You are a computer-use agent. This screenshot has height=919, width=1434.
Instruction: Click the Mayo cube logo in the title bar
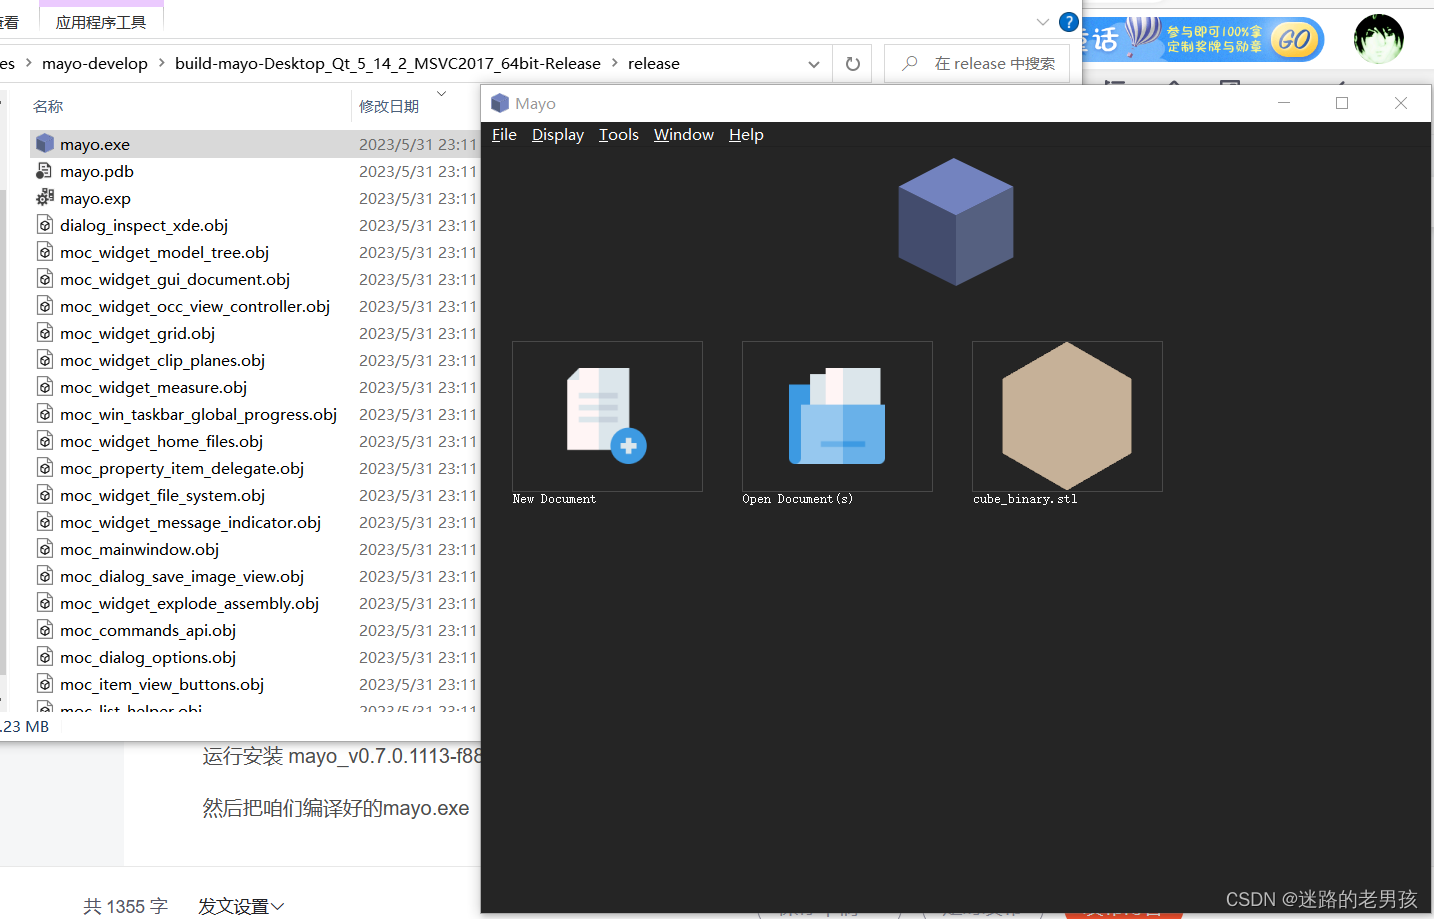pos(500,103)
